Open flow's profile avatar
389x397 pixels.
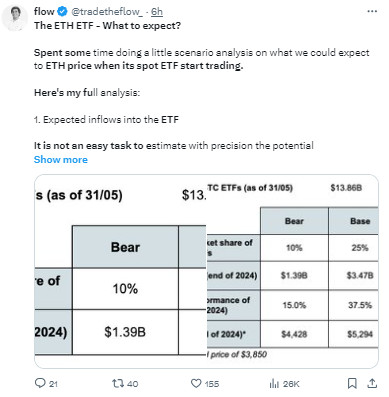(x=16, y=19)
